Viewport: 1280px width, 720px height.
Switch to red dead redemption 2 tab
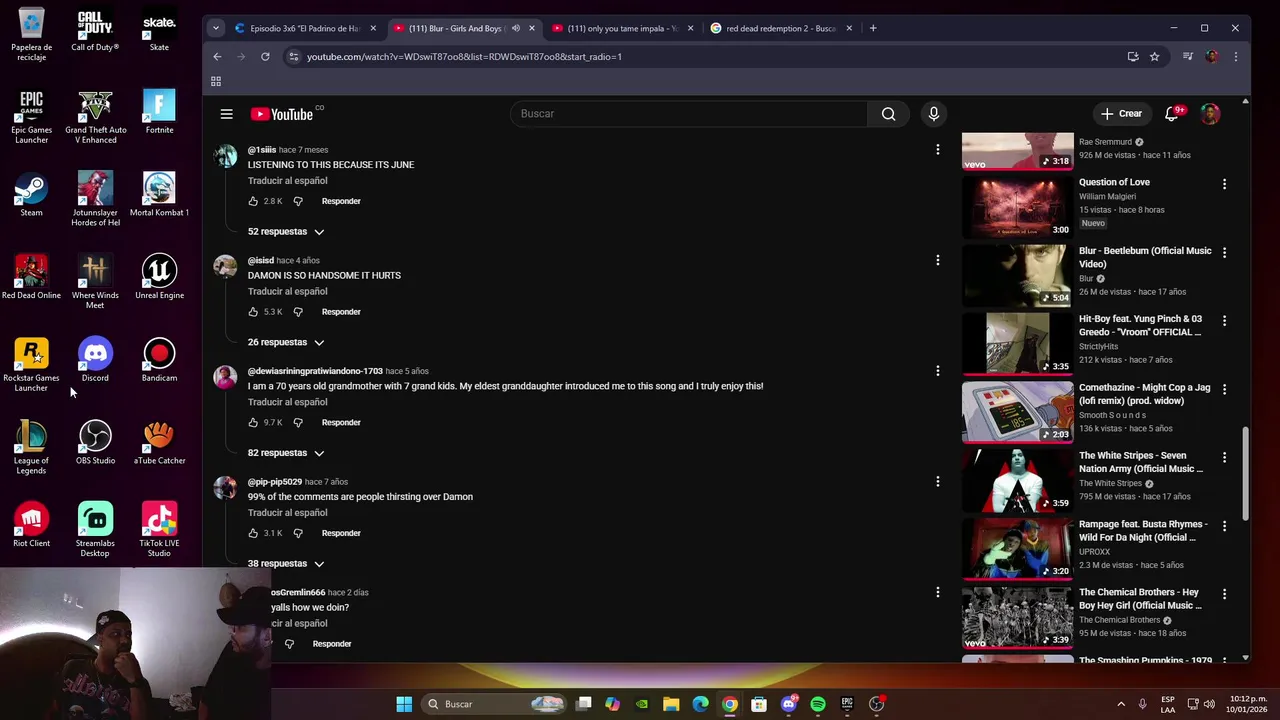[x=781, y=28]
